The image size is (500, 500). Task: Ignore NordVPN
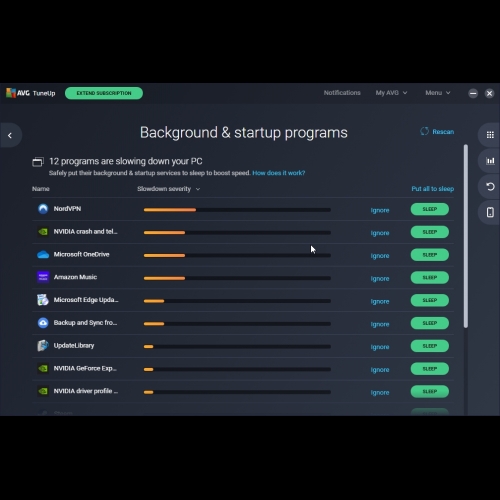click(x=380, y=210)
